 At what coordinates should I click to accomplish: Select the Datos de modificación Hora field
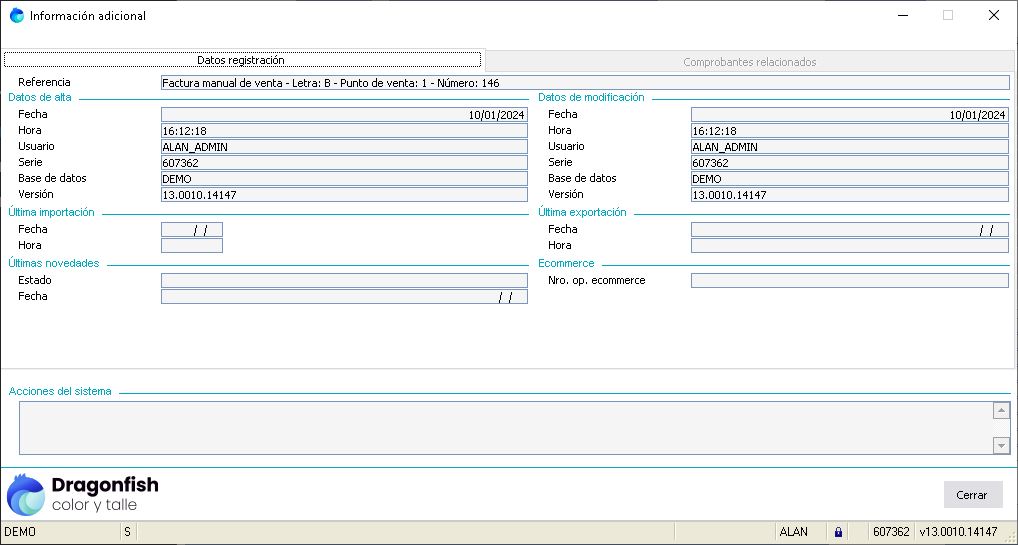click(850, 131)
